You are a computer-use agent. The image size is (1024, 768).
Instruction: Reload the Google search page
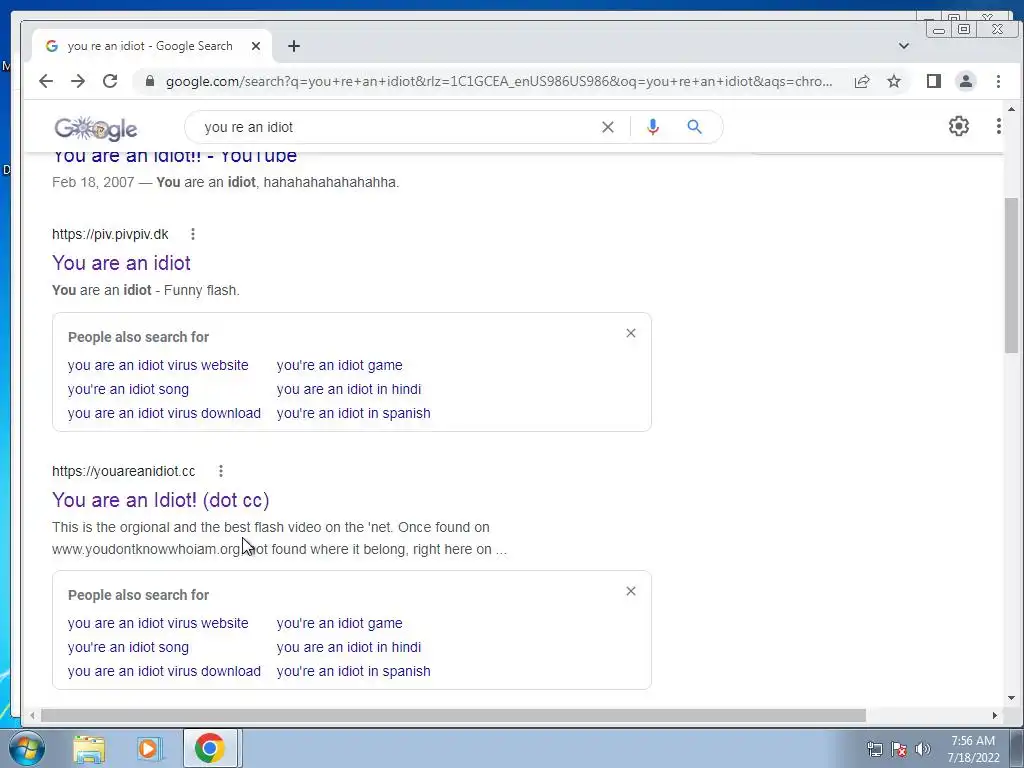(110, 81)
